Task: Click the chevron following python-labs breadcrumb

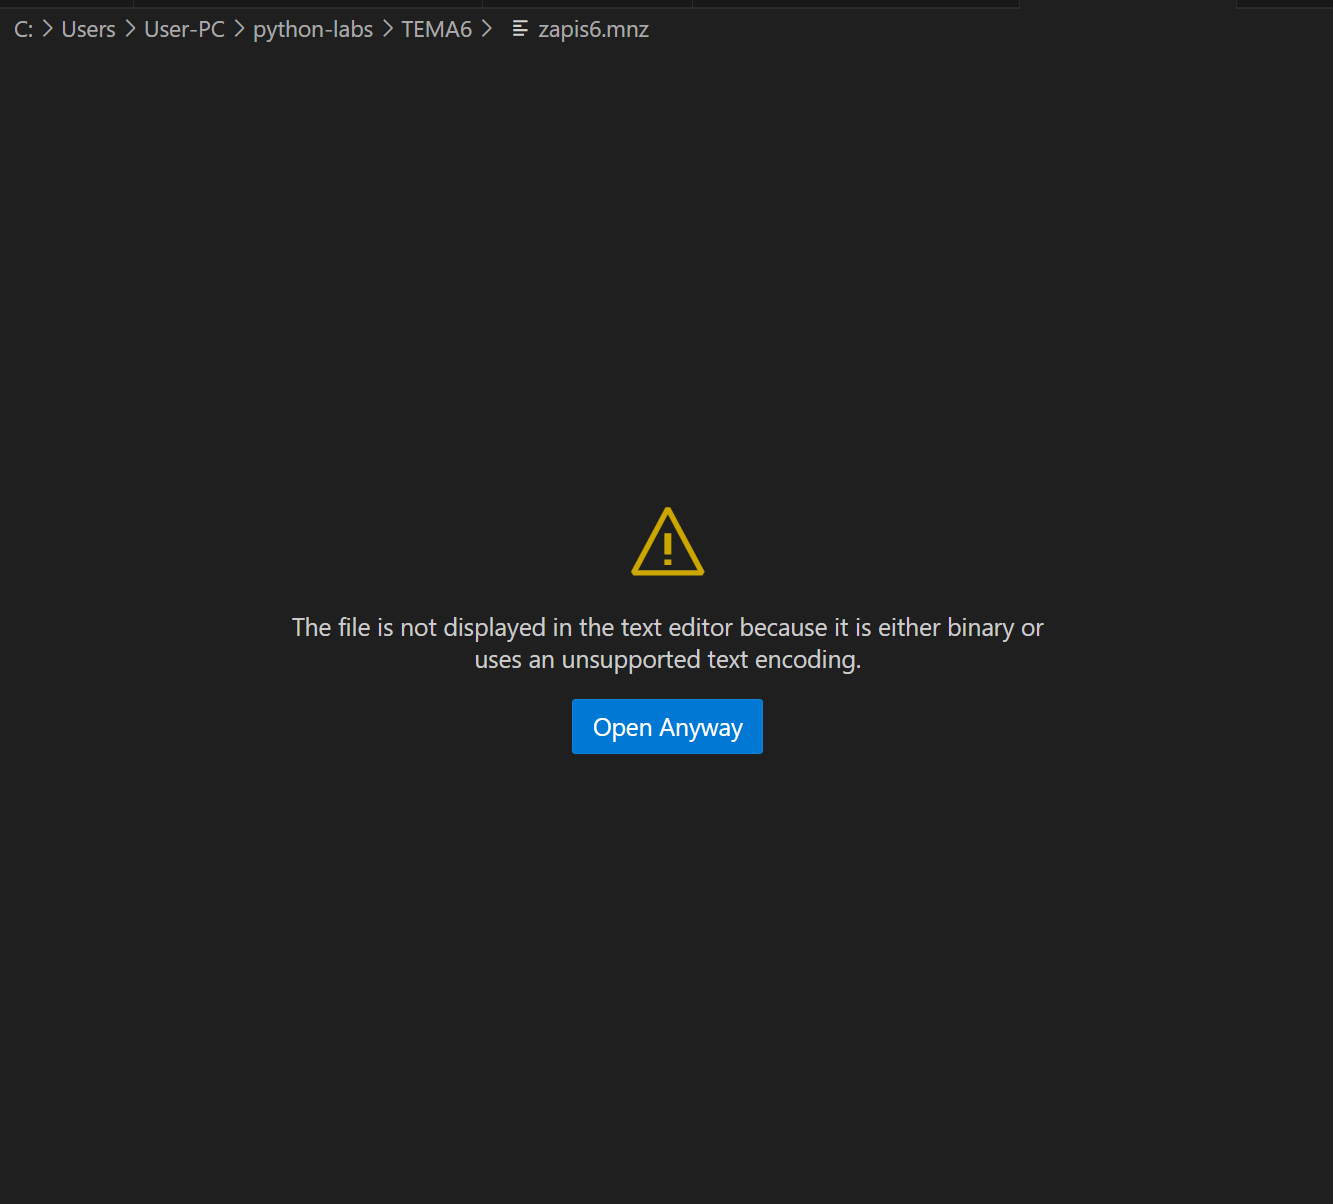Action: (387, 29)
